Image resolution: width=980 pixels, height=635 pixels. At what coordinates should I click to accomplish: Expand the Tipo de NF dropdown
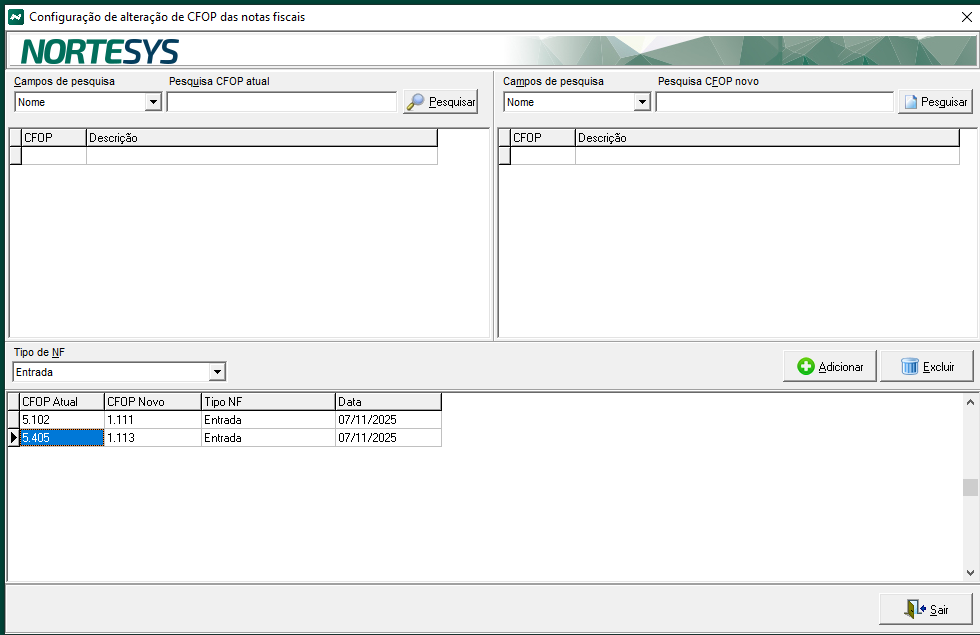[217, 372]
